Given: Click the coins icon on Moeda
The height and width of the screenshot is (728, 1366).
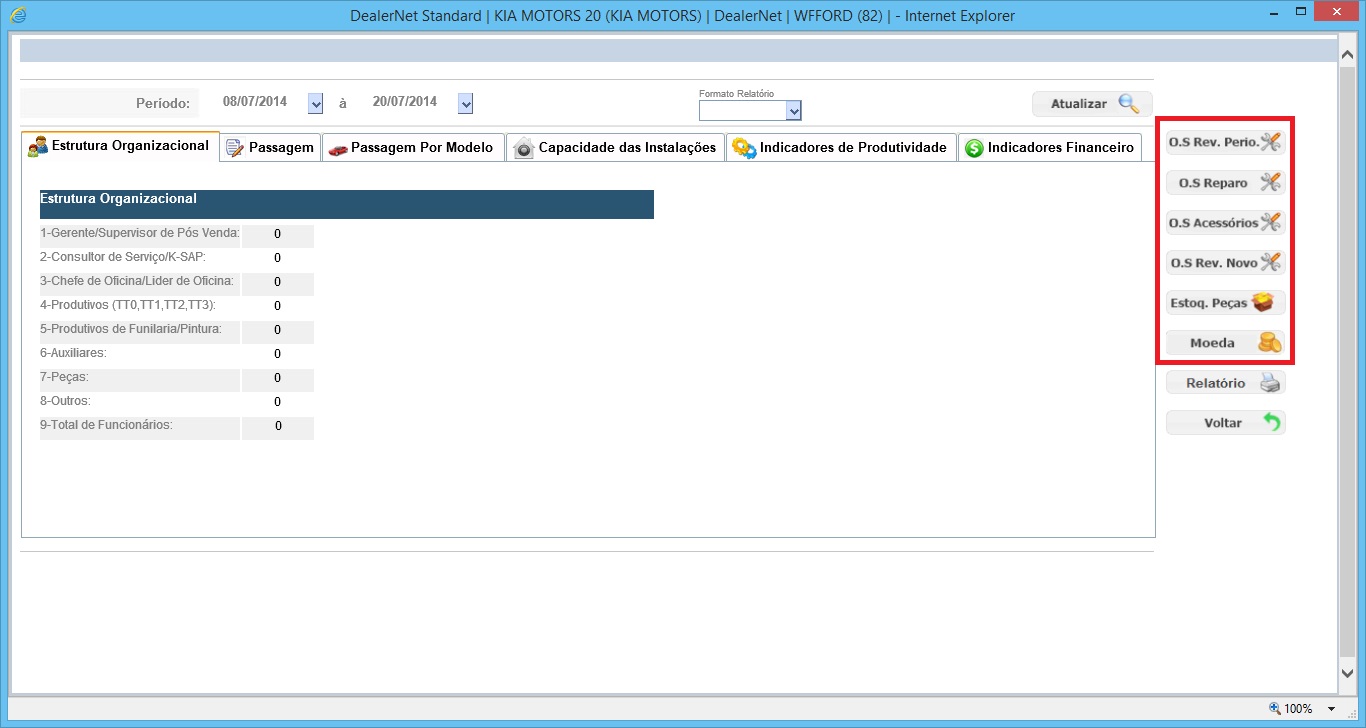Looking at the screenshot, I should coord(1269,342).
